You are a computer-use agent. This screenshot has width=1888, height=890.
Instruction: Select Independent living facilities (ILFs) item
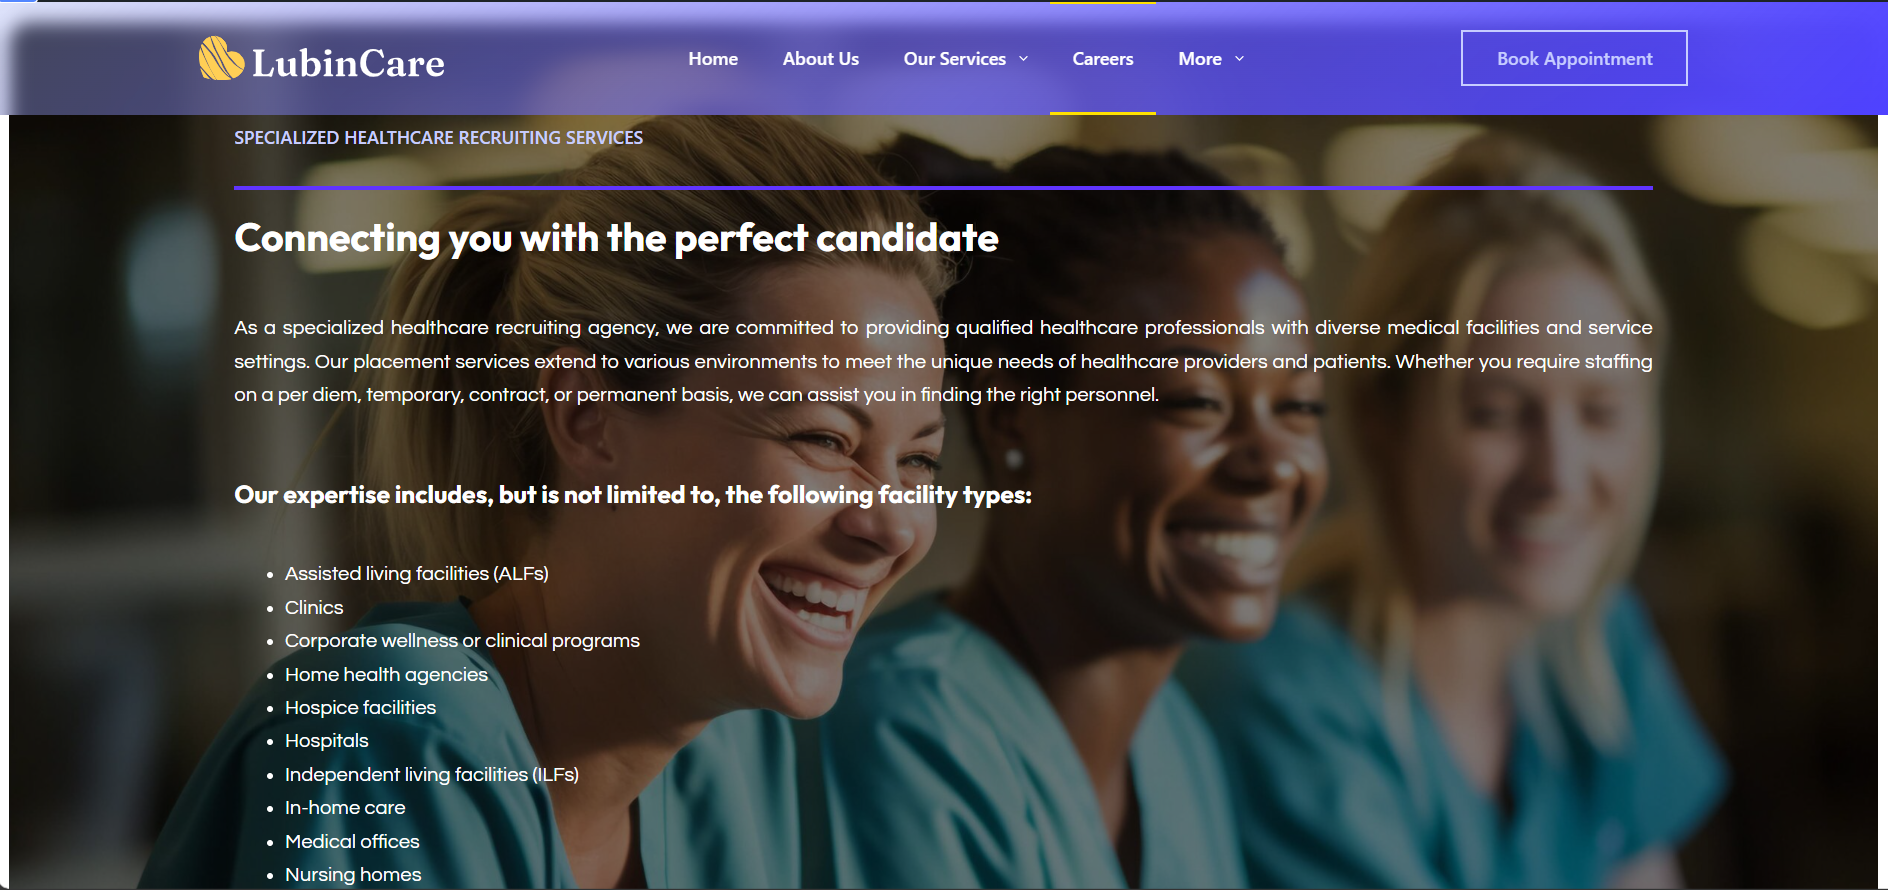(x=431, y=775)
